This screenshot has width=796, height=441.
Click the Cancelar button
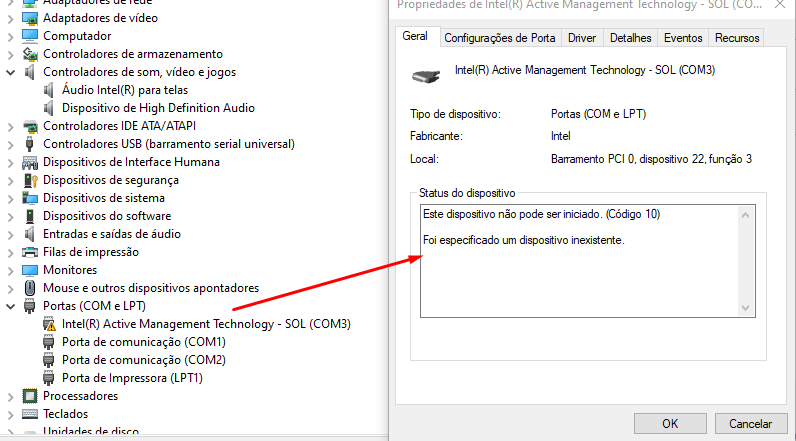750,424
